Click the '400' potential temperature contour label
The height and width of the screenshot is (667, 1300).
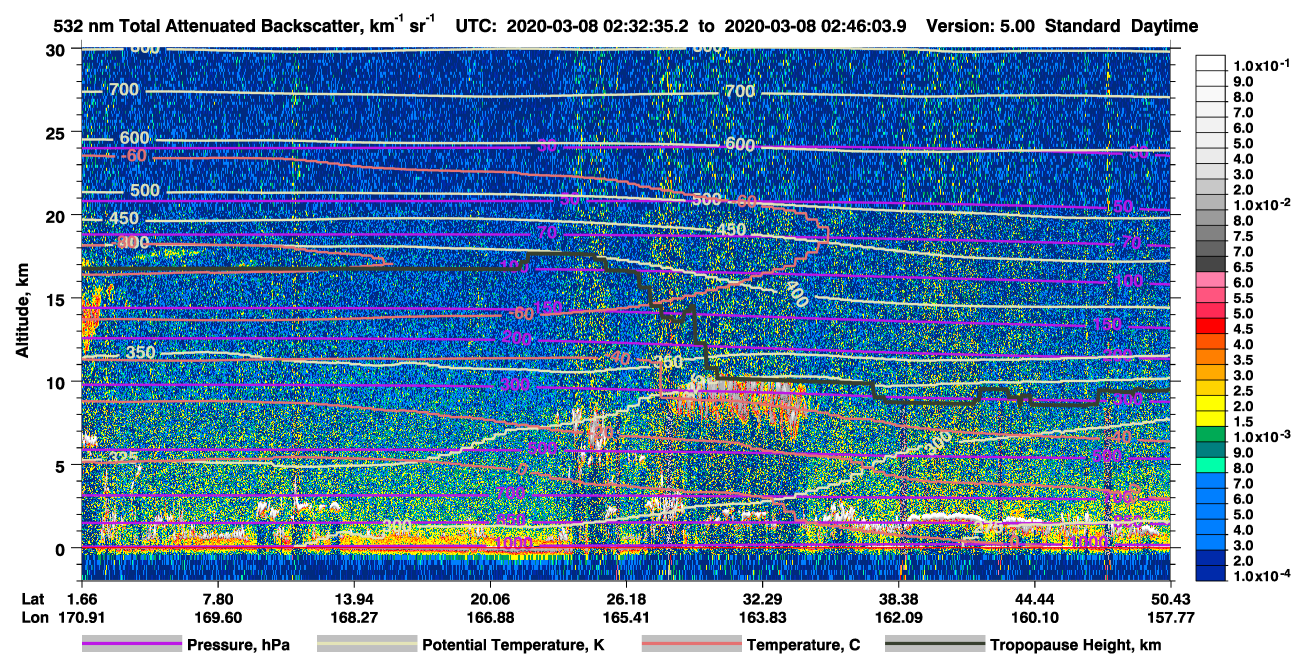click(x=796, y=295)
